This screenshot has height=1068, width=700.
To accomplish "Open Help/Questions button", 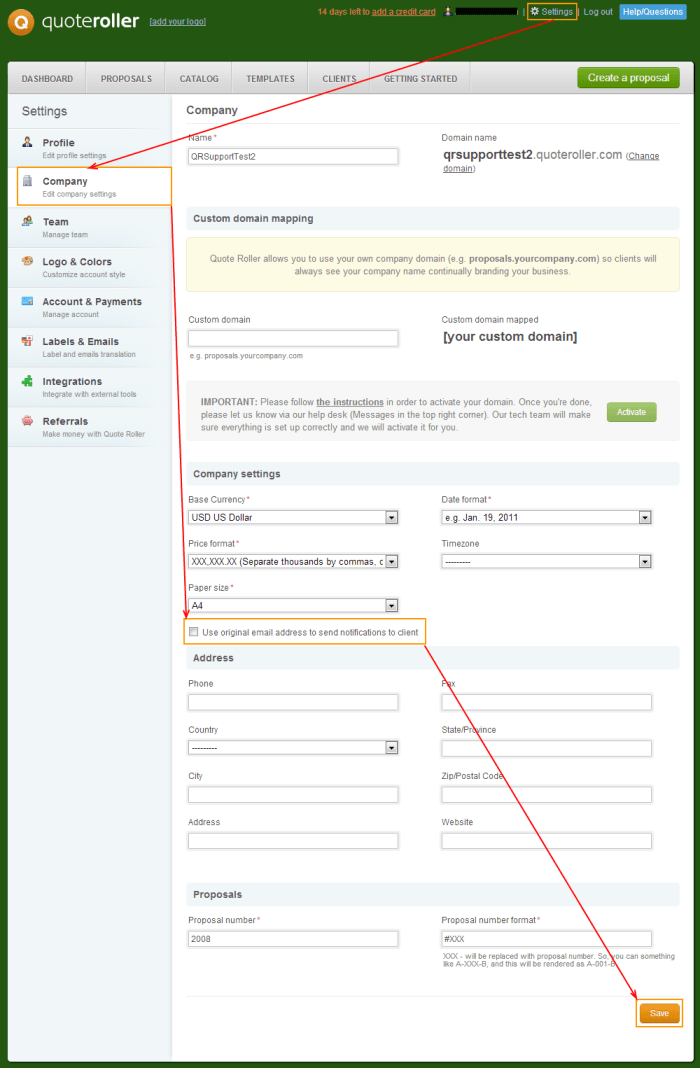I will pyautogui.click(x=652, y=12).
